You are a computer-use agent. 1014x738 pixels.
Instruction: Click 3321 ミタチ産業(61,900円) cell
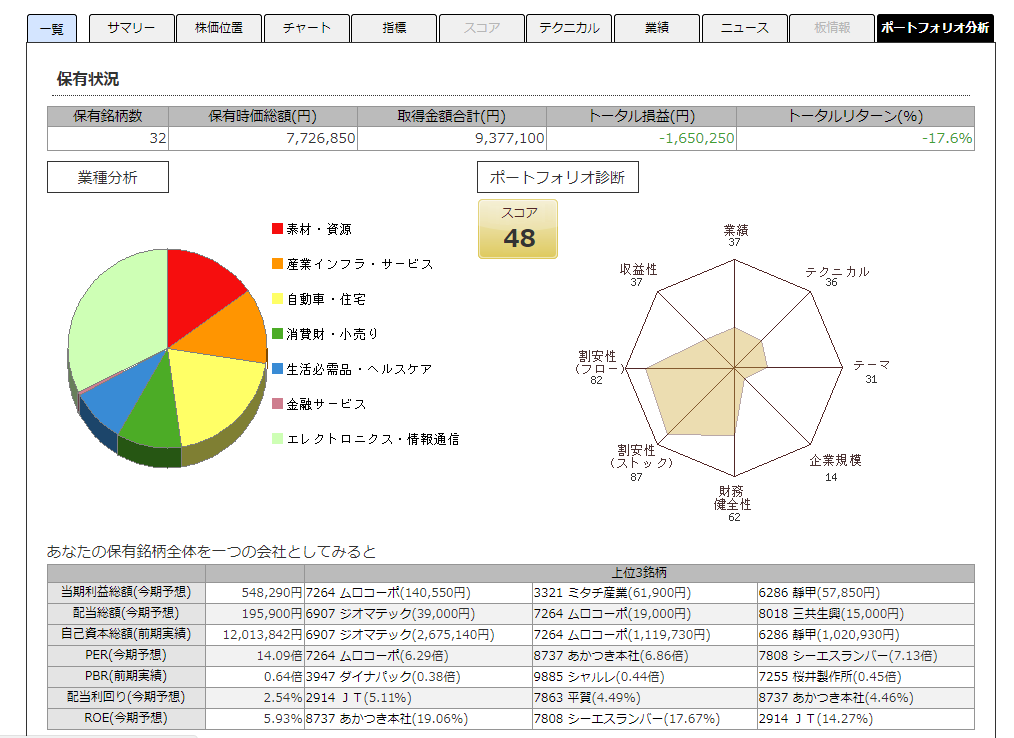[645, 592]
